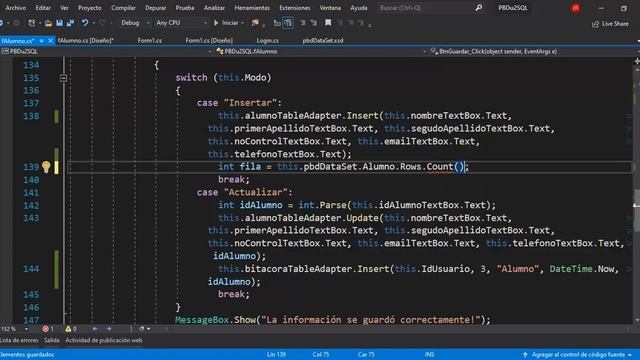Open the Any CPU platform dropdown
The image size is (640, 360).
pyautogui.click(x=181, y=23)
